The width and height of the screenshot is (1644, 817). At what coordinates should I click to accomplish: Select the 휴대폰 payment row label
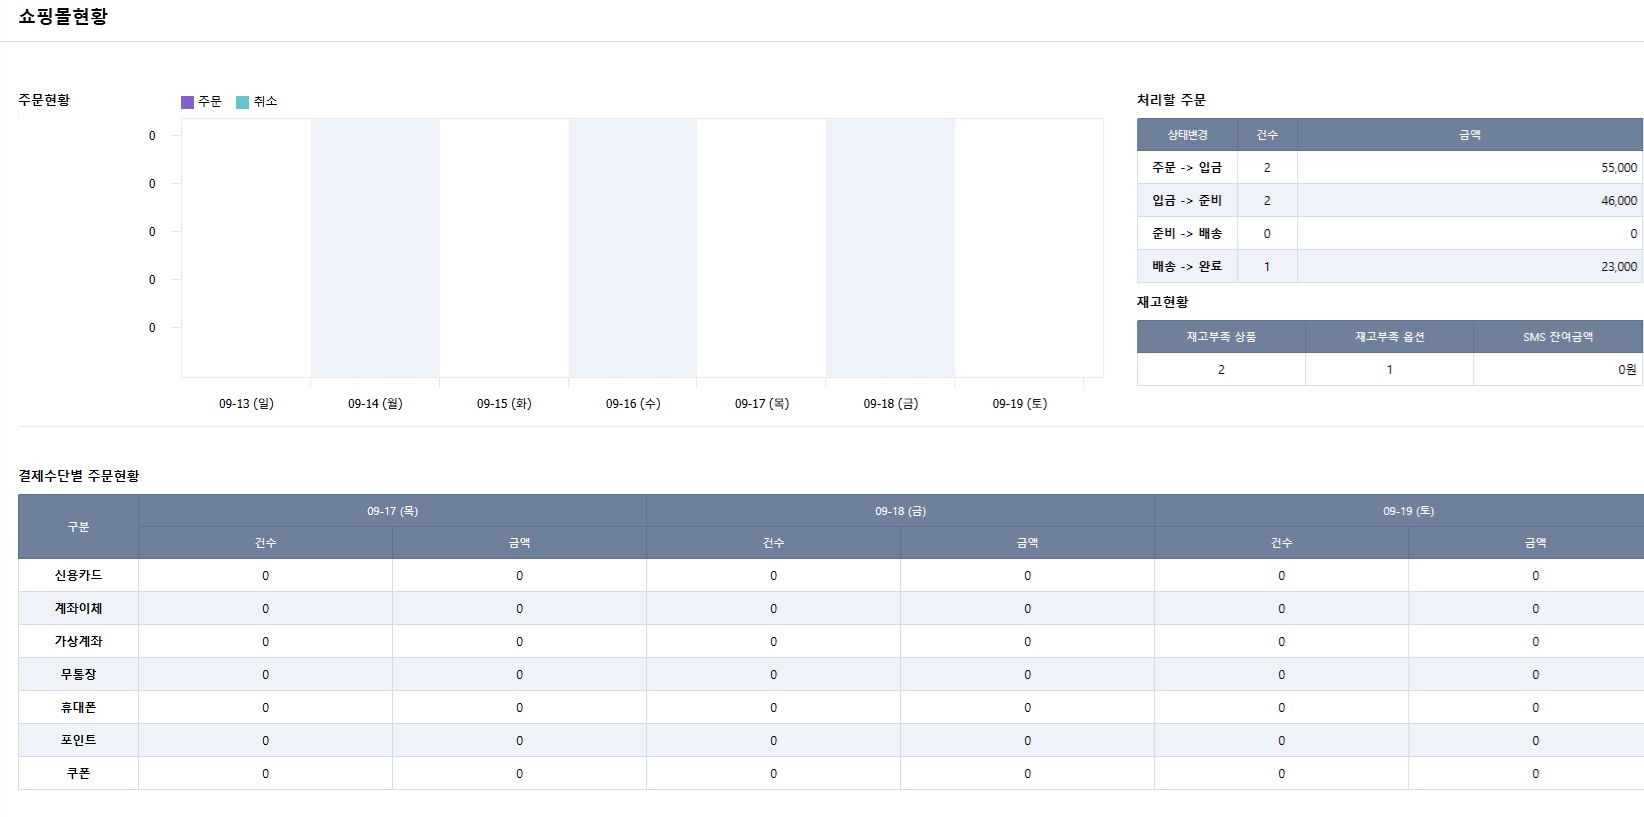pyautogui.click(x=78, y=708)
